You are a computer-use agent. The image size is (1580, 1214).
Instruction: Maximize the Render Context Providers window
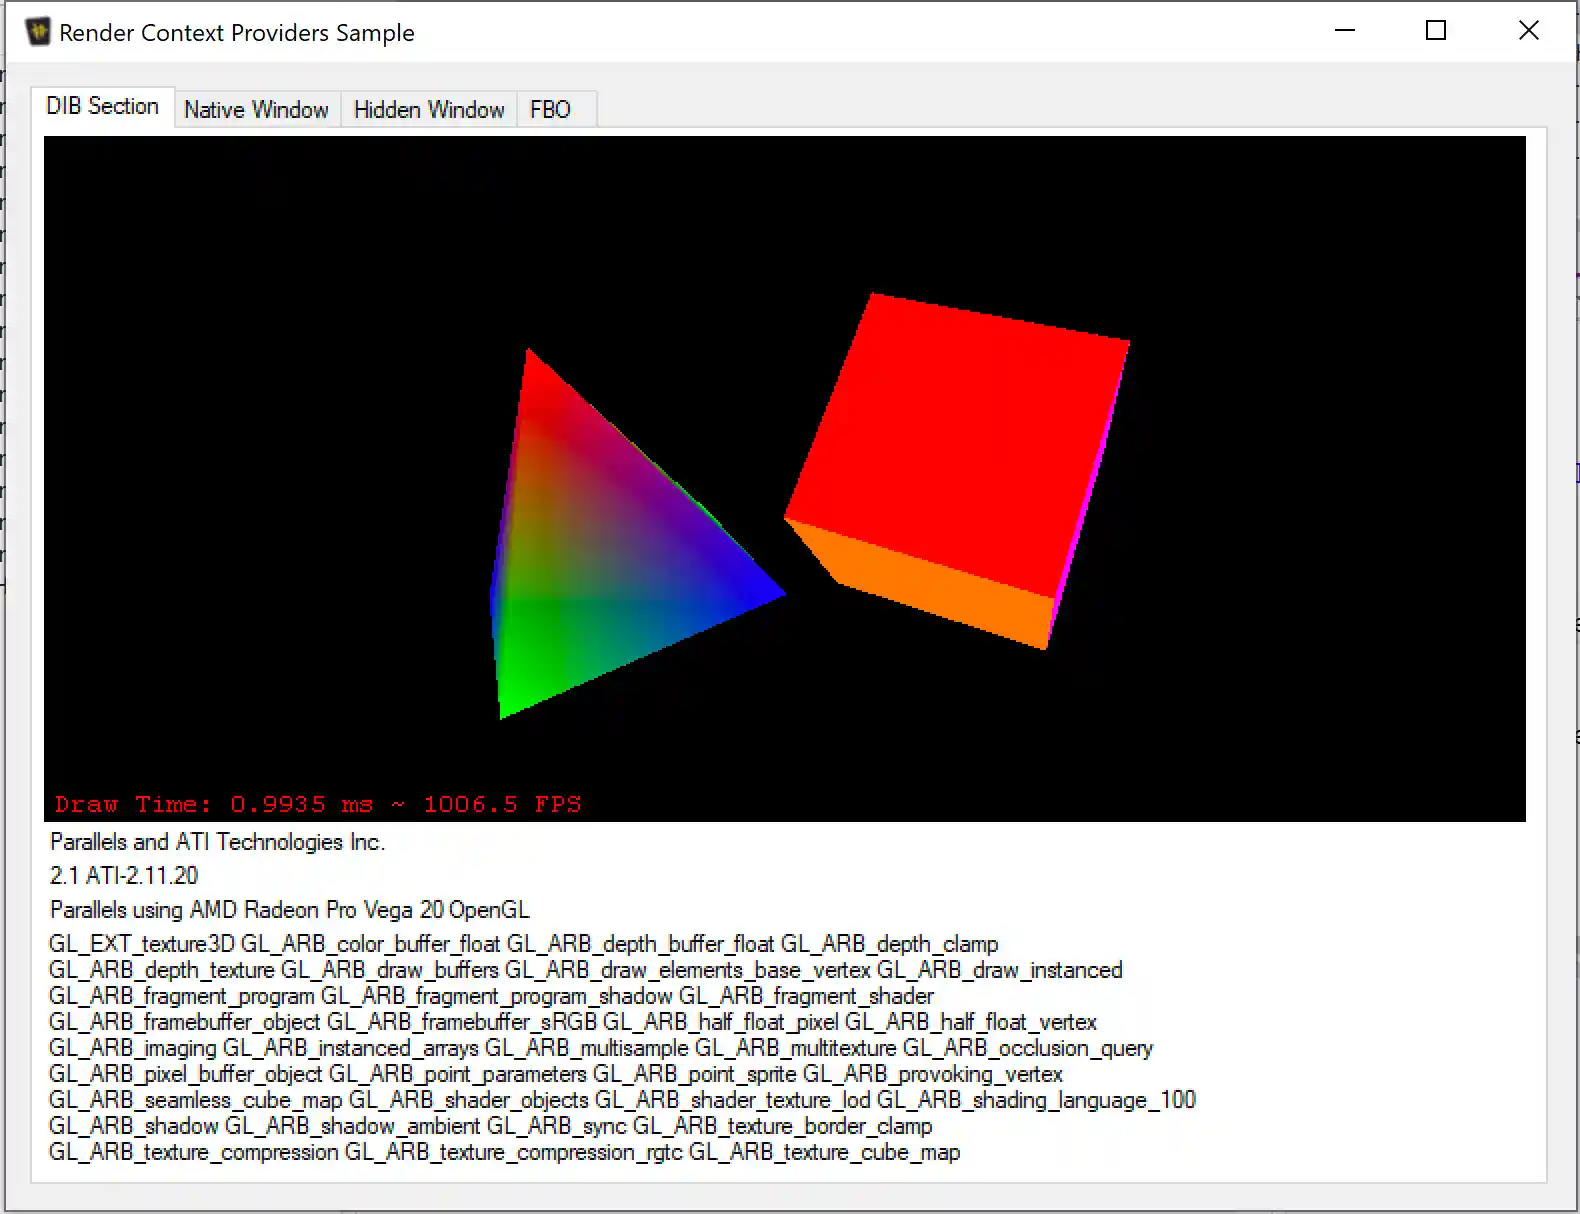(x=1436, y=31)
